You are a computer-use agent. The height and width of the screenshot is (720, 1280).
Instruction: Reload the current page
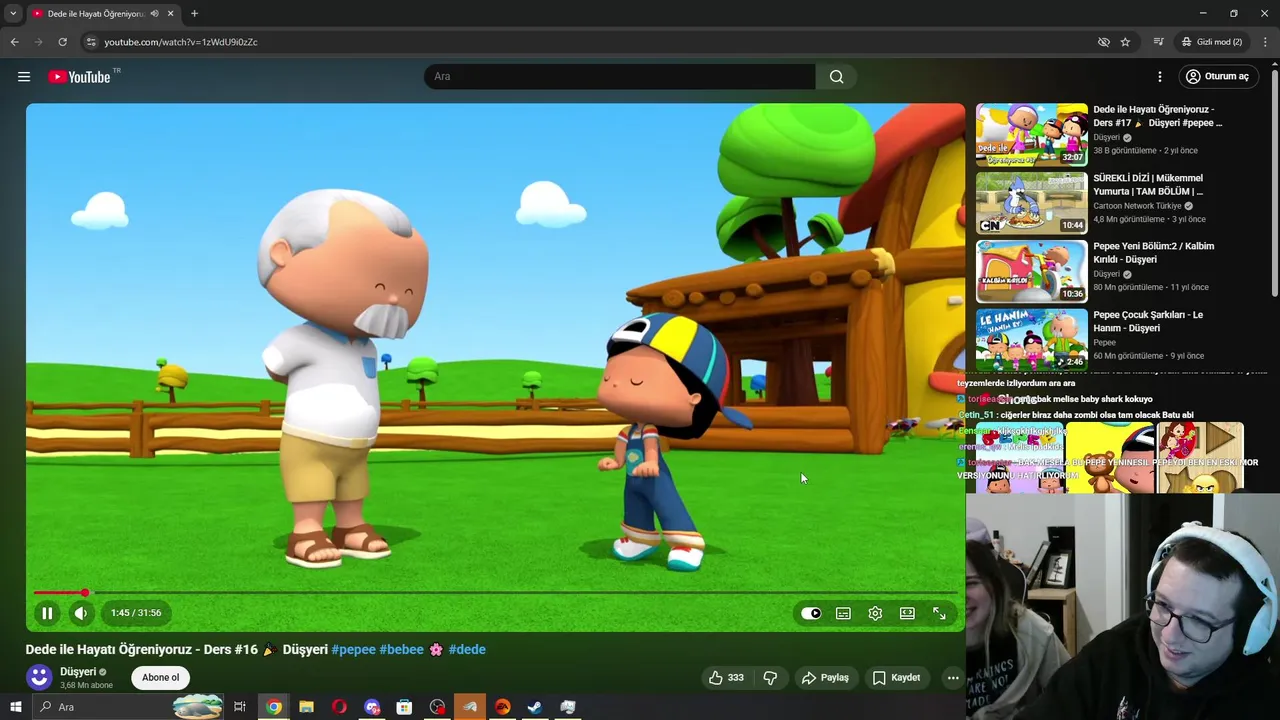[x=62, y=42]
